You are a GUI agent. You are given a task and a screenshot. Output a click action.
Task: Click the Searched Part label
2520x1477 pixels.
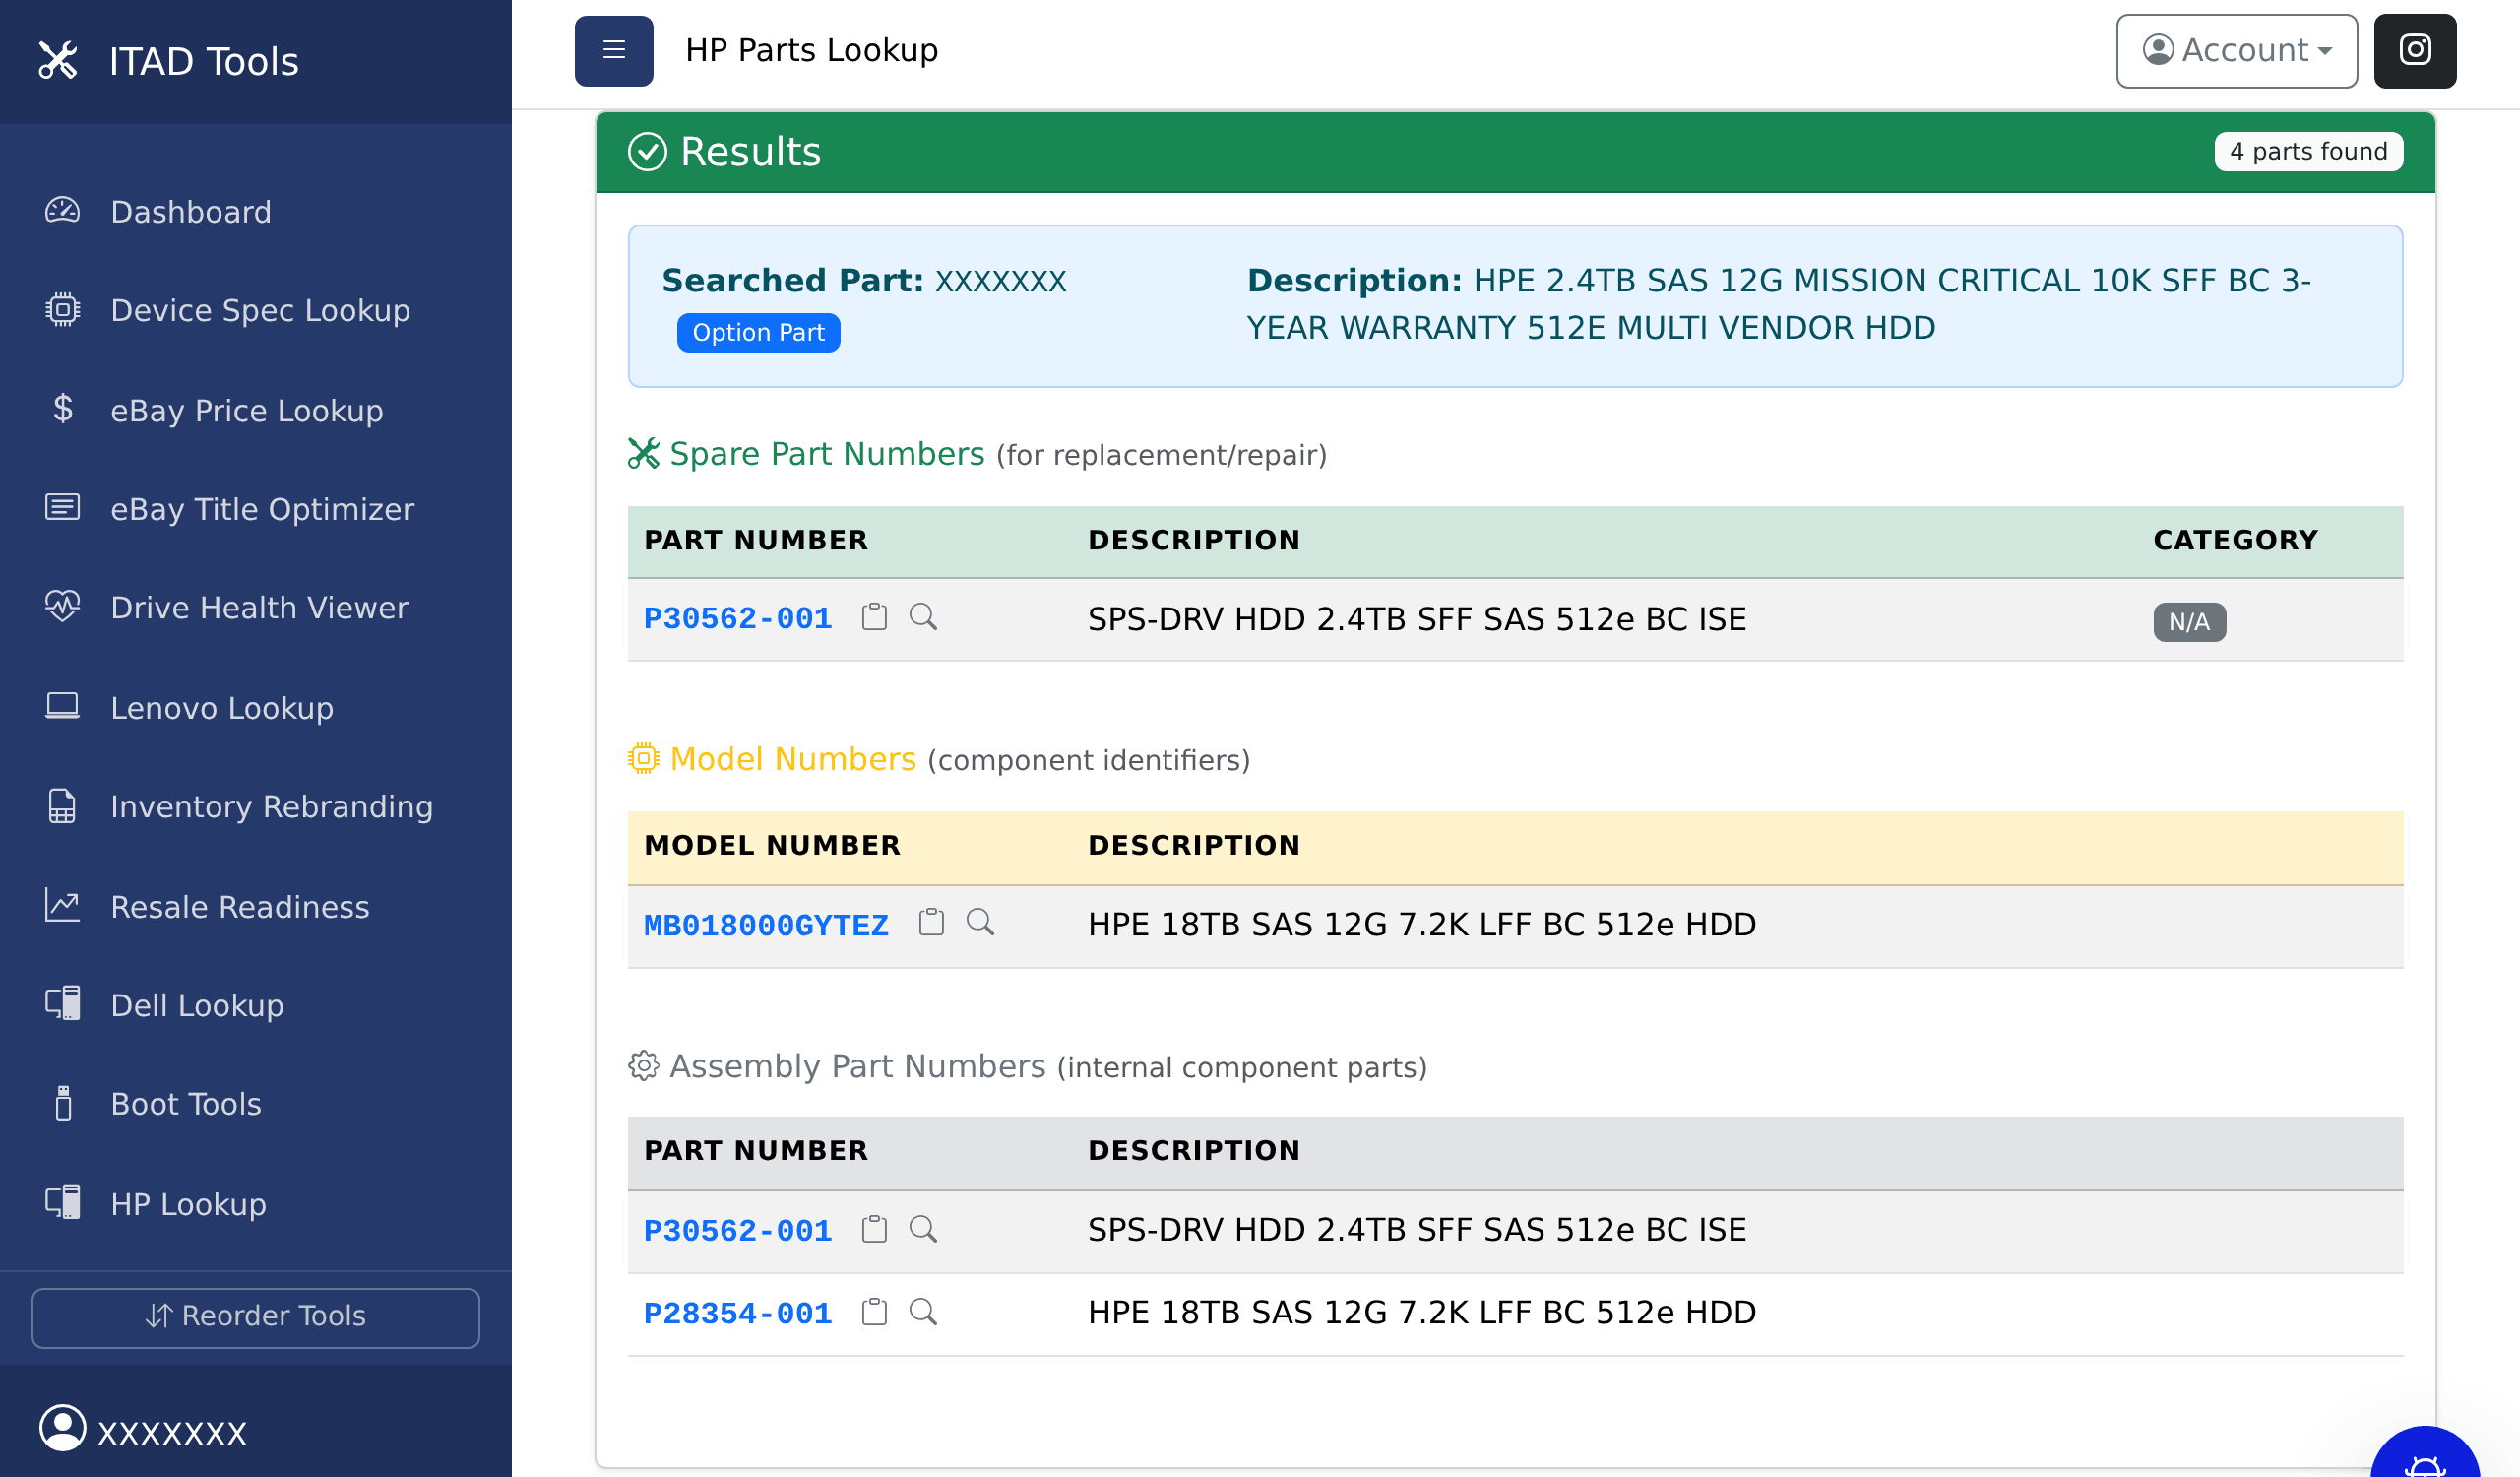click(793, 280)
